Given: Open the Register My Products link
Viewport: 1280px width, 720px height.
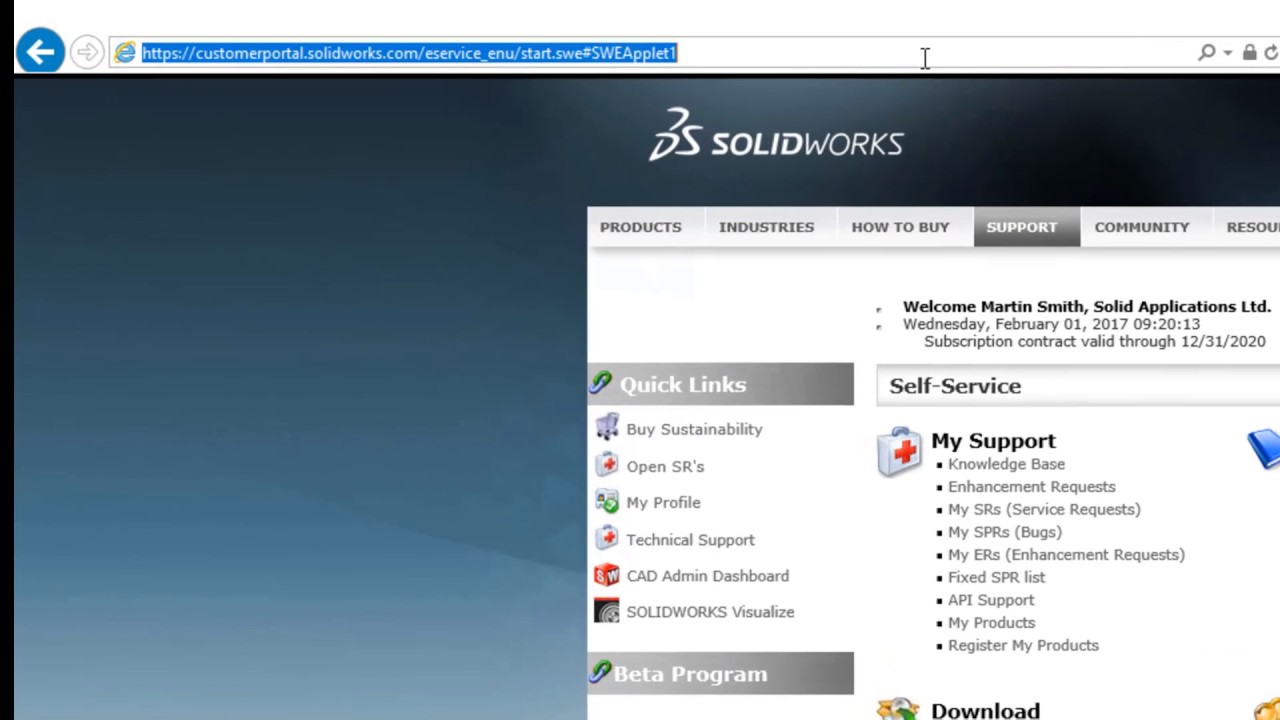Looking at the screenshot, I should [x=1023, y=646].
